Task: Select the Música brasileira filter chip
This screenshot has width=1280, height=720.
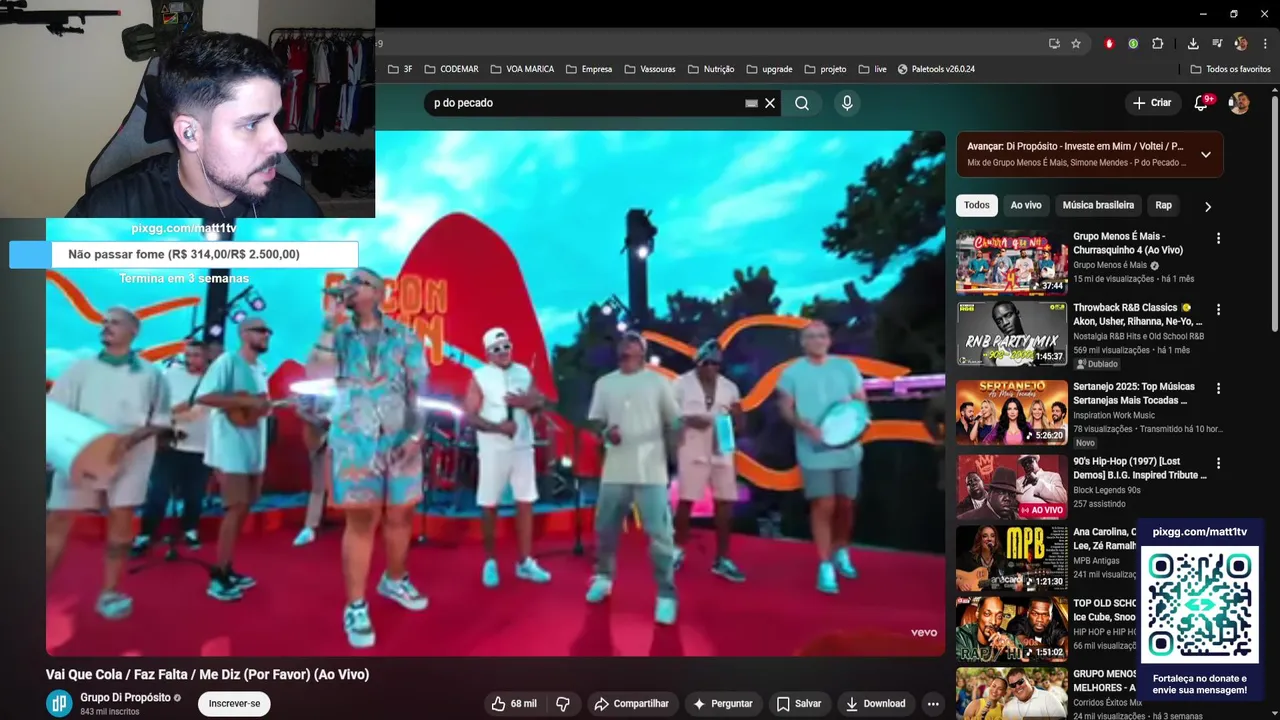Action: coord(1098,205)
